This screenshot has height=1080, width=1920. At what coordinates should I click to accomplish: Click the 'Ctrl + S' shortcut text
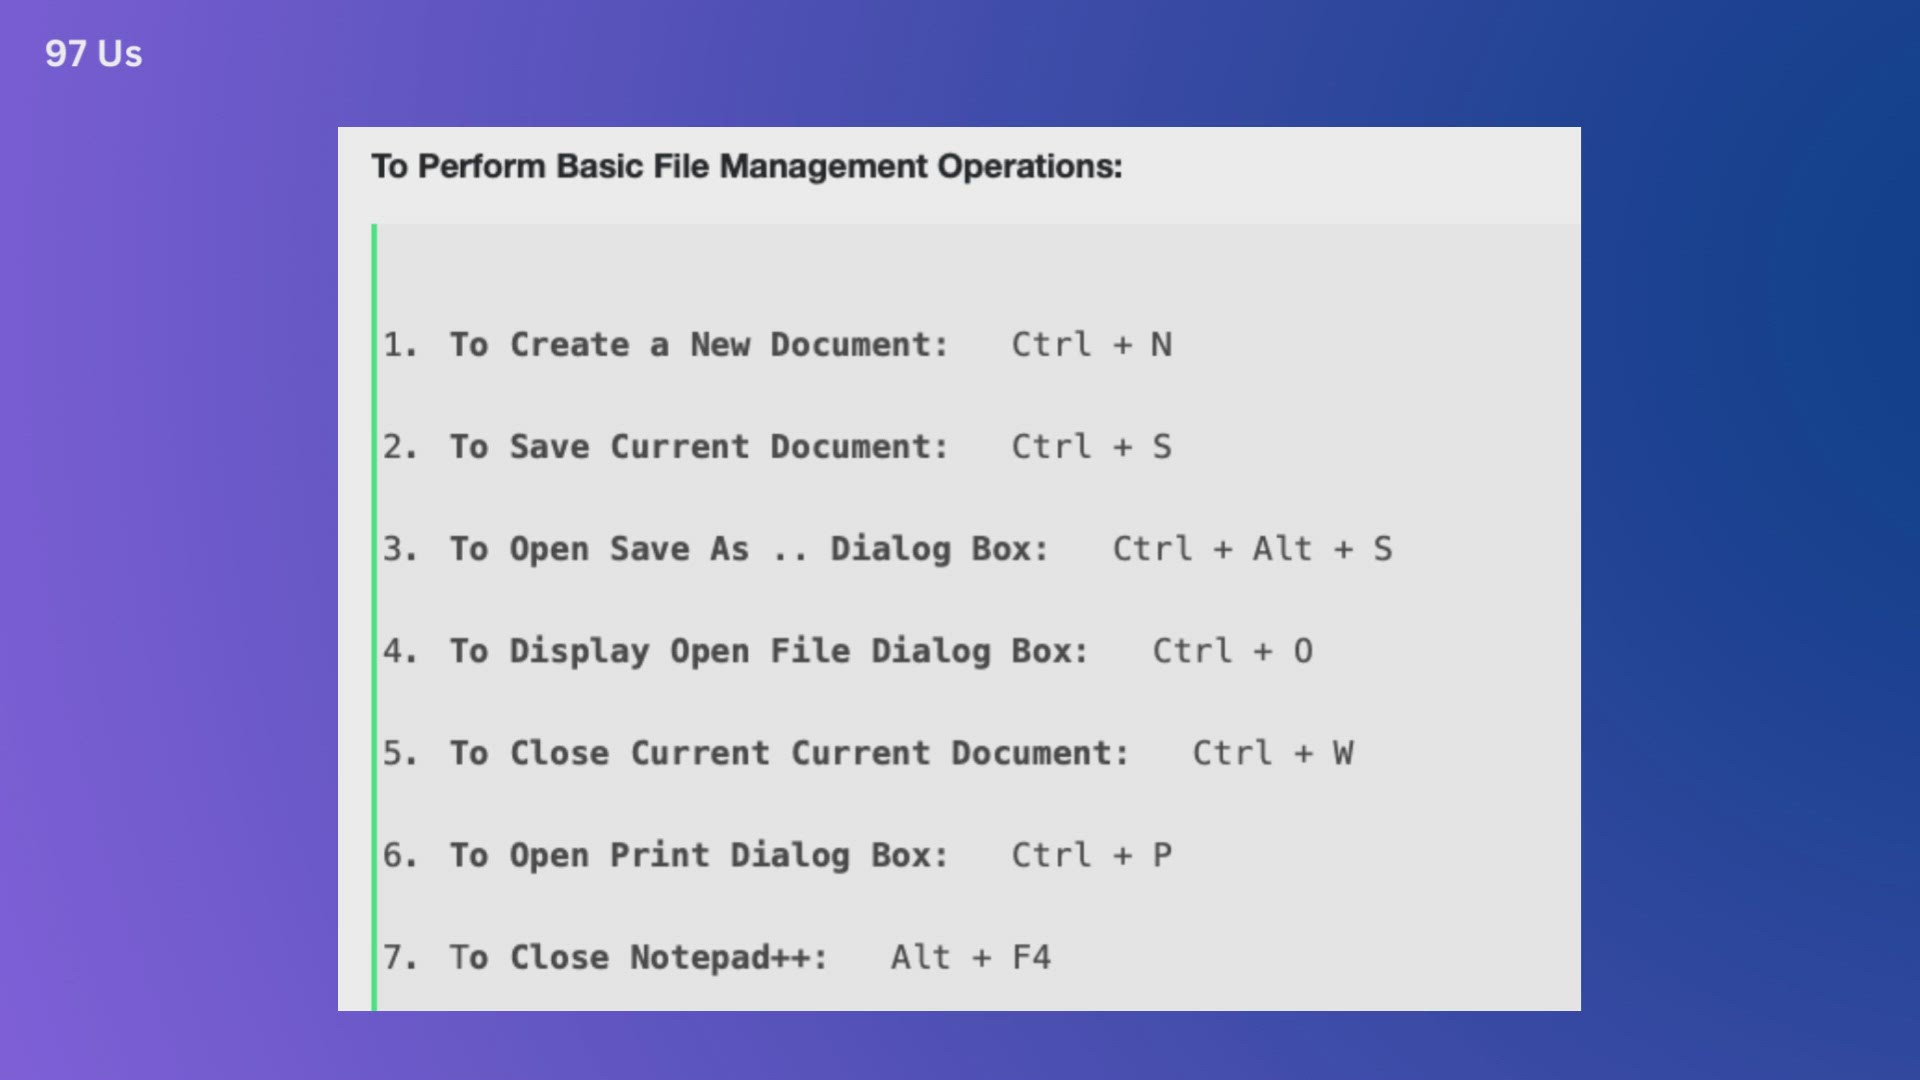pos(1092,446)
